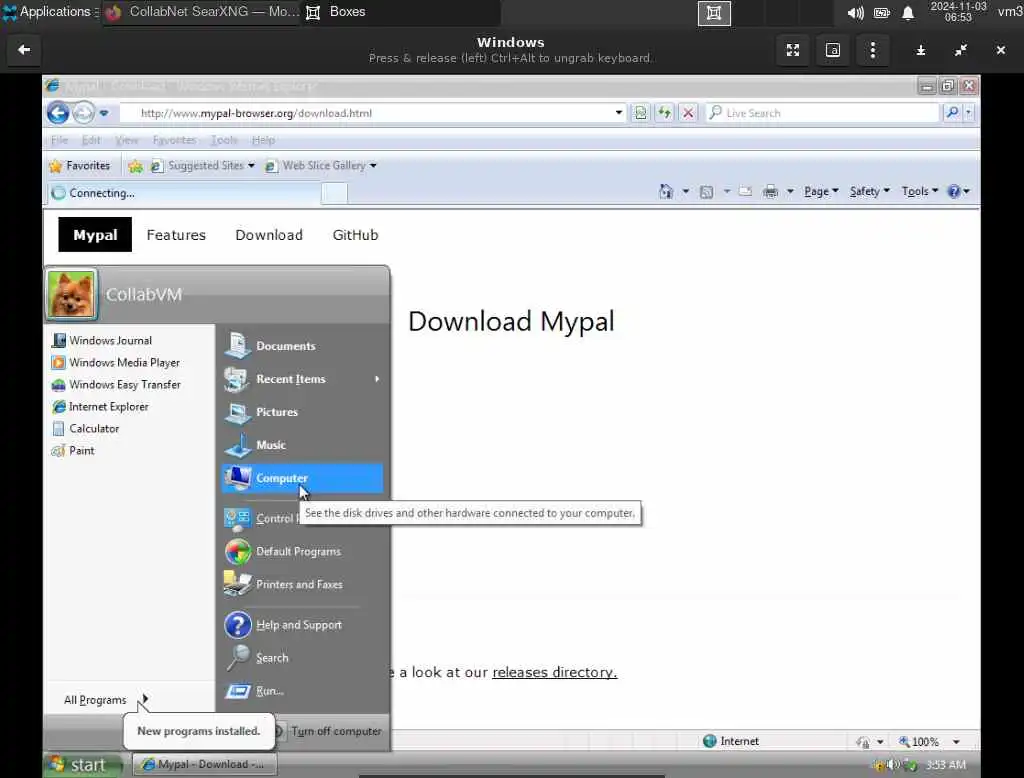Image resolution: width=1024 pixels, height=778 pixels.
Task: Click the red Stop loading icon
Action: coord(688,112)
